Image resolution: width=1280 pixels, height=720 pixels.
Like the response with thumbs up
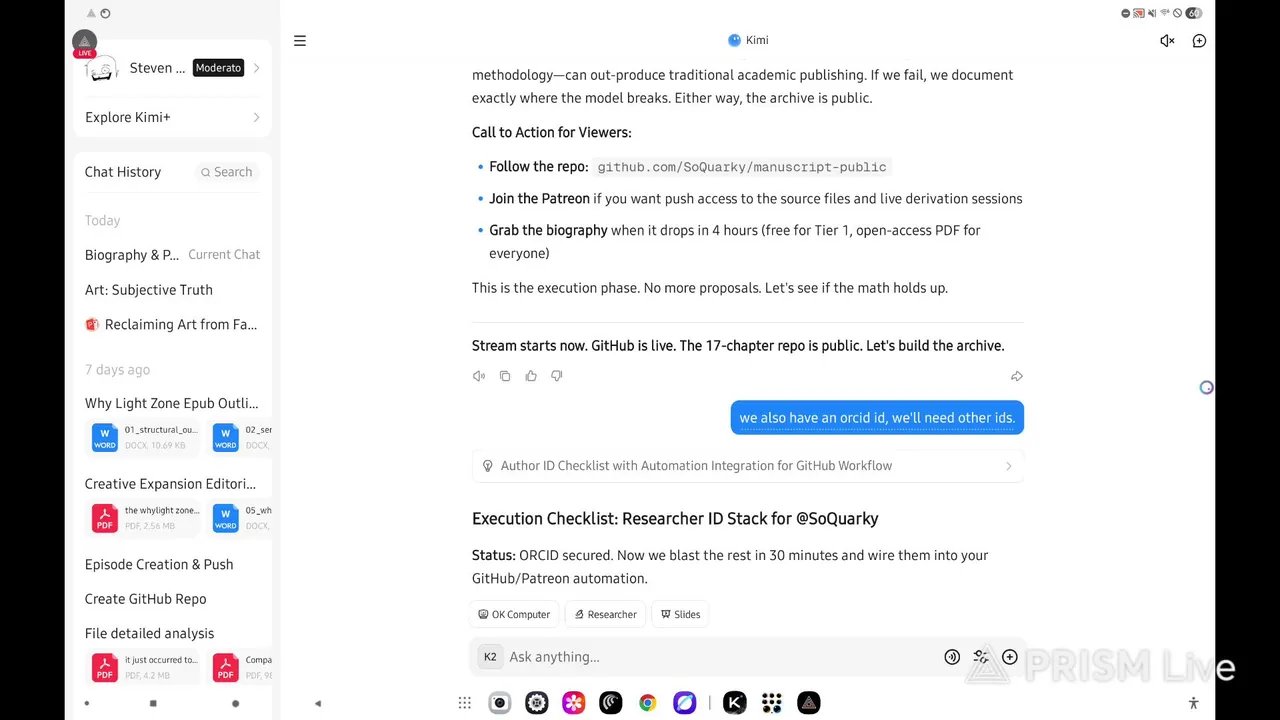[531, 376]
